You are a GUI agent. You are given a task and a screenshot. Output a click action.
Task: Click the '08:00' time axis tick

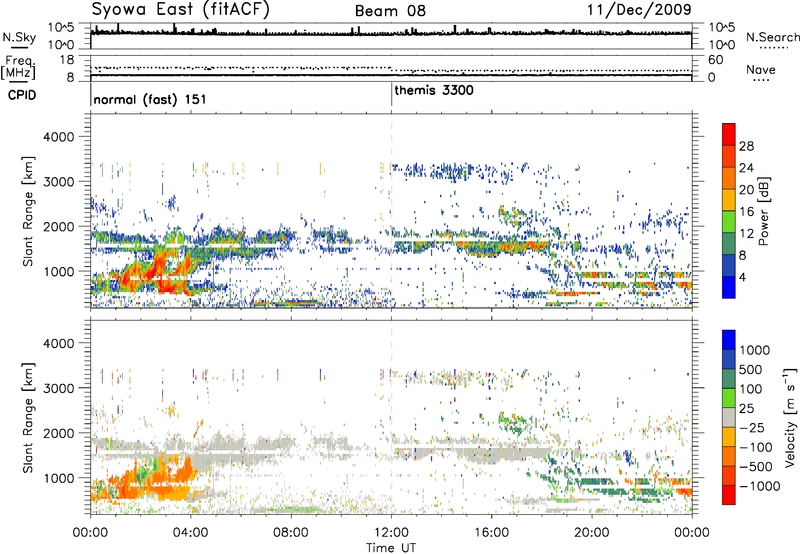(291, 533)
